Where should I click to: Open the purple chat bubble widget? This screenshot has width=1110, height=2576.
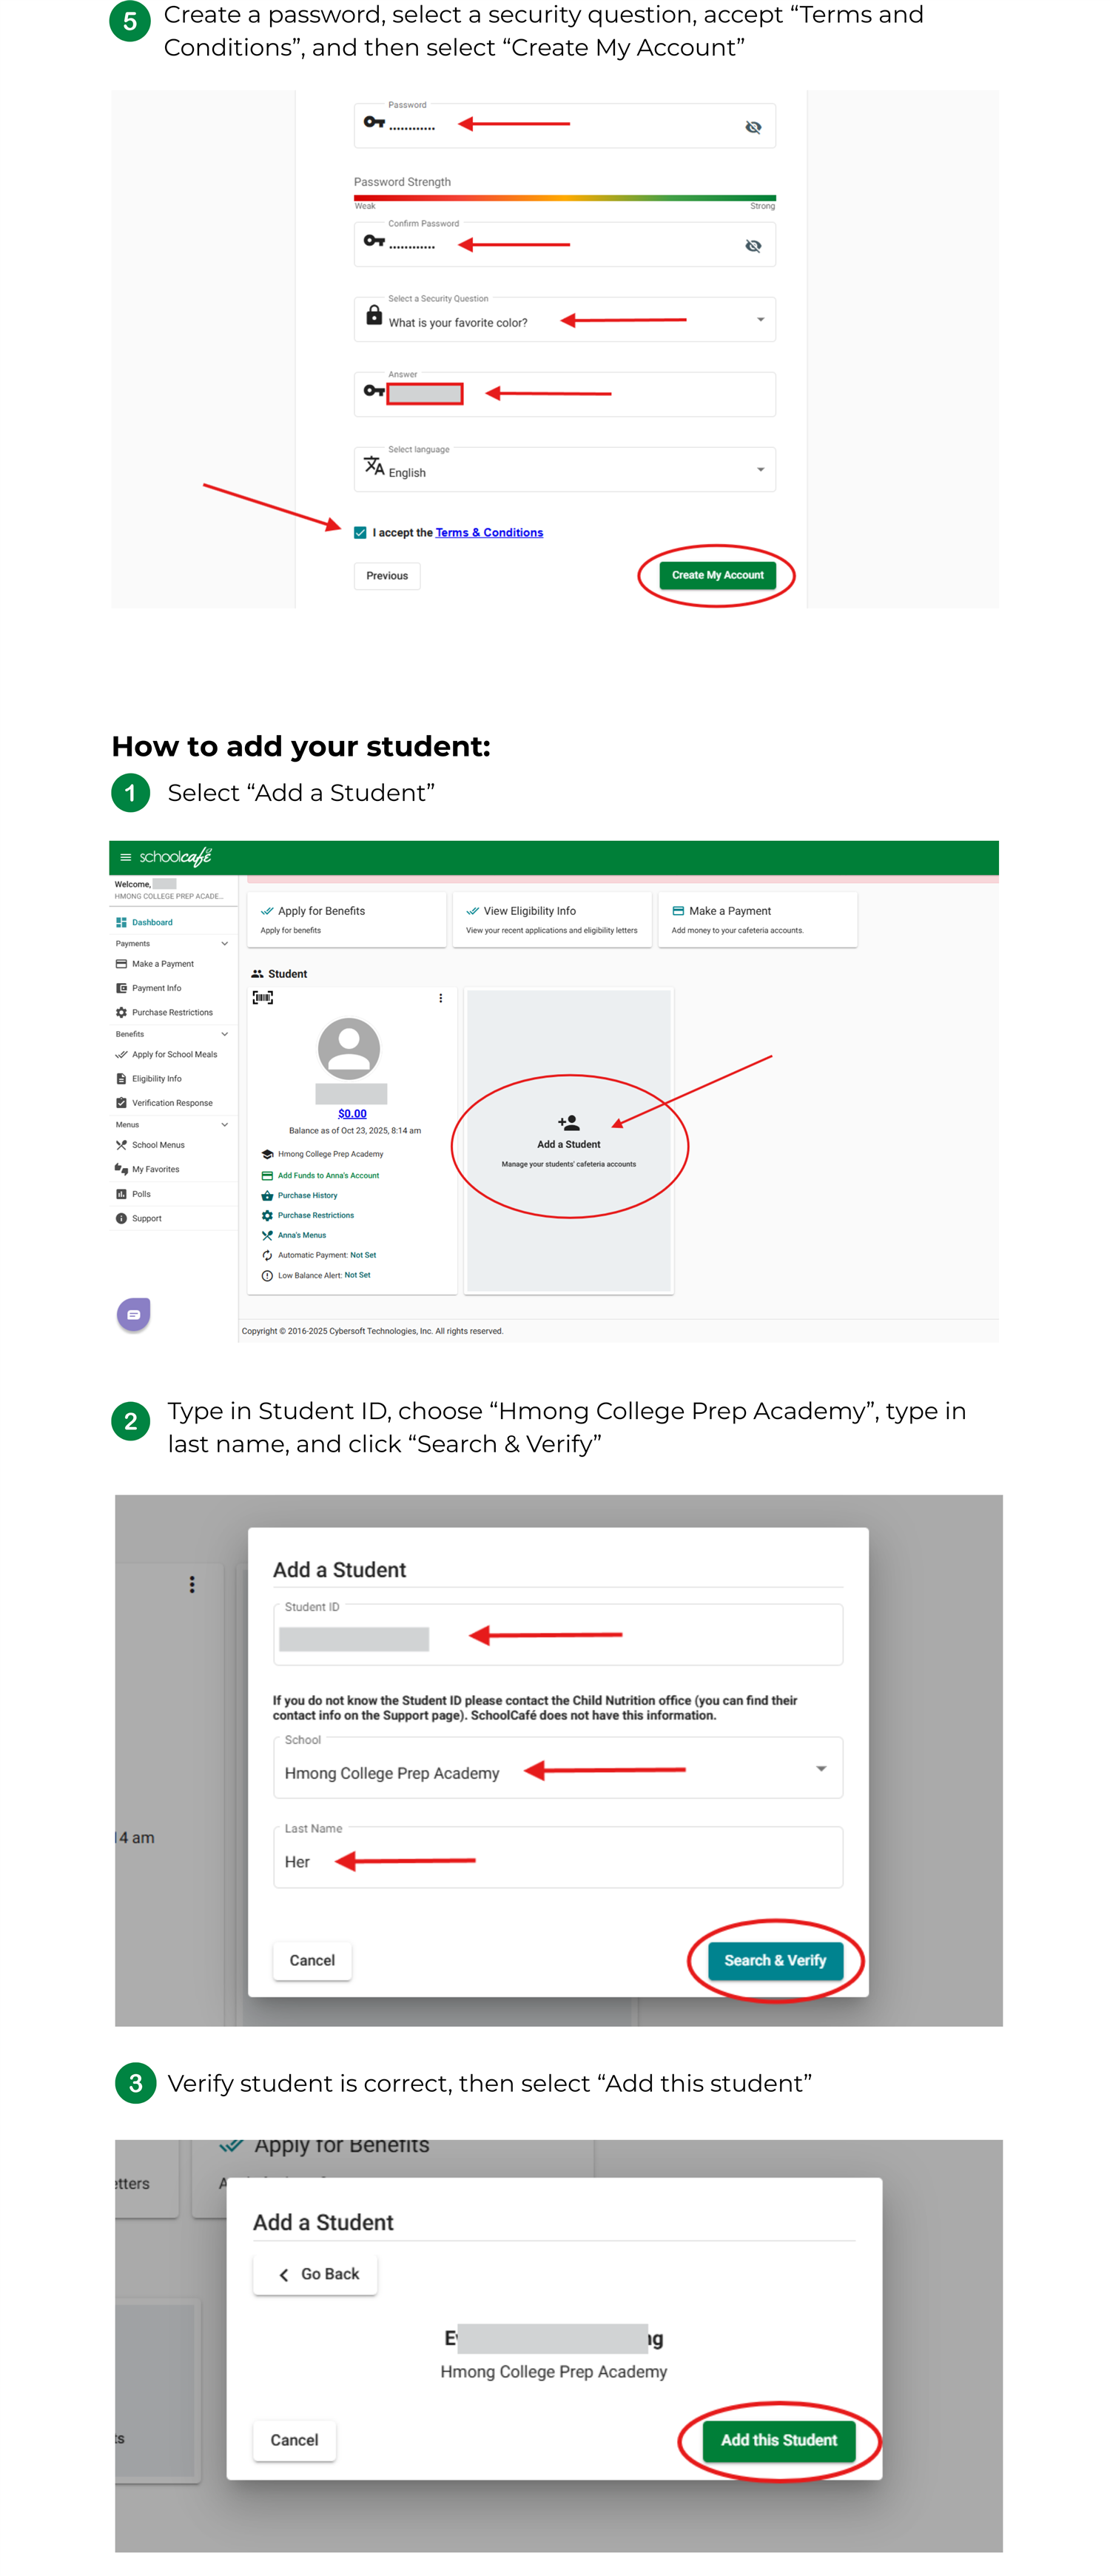(133, 1313)
